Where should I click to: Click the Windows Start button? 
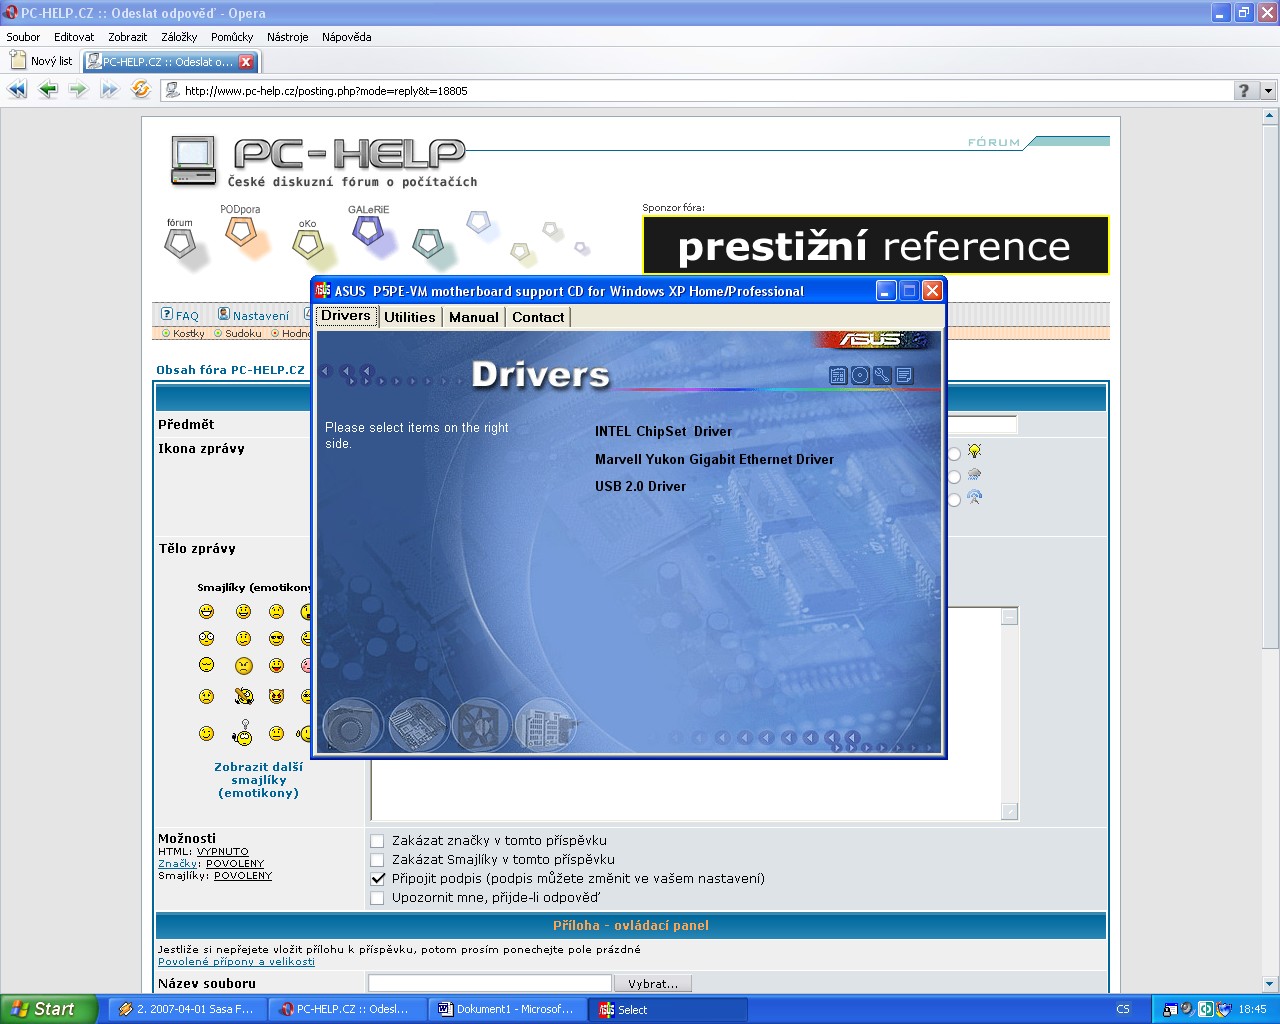(49, 1009)
